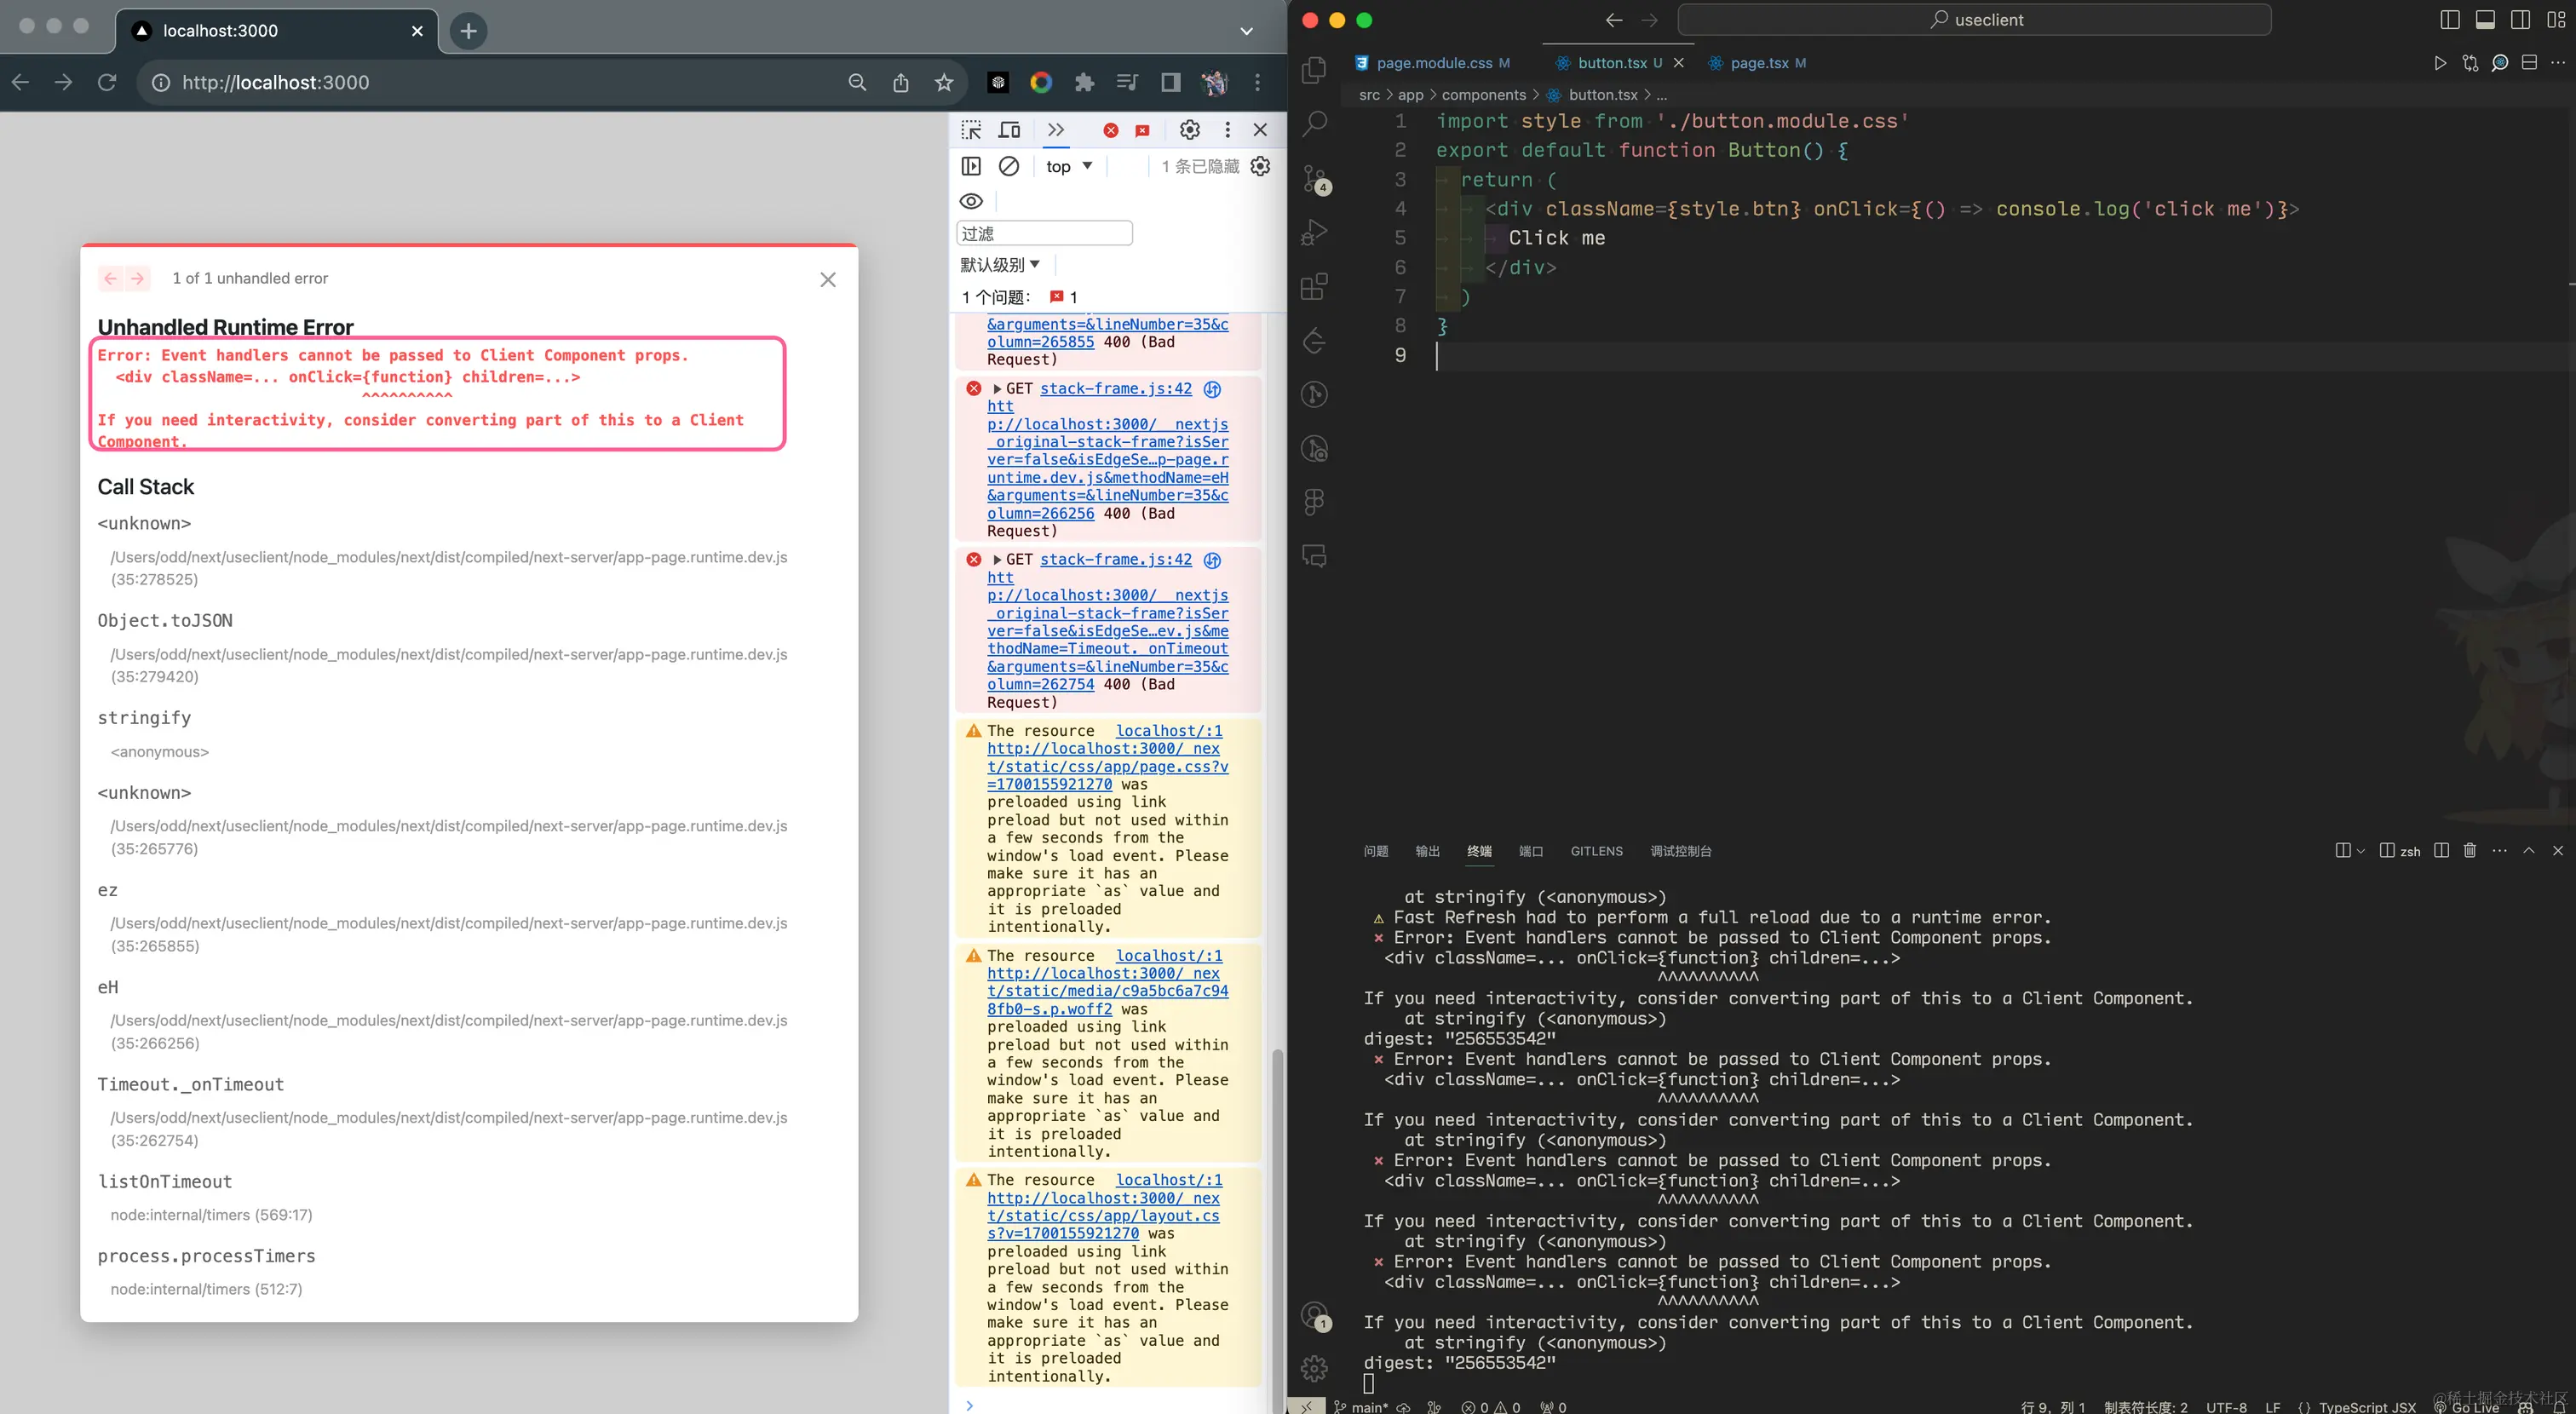The image size is (2576, 1414).
Task: Open editor More Actions ellipsis
Action: coord(2558,63)
